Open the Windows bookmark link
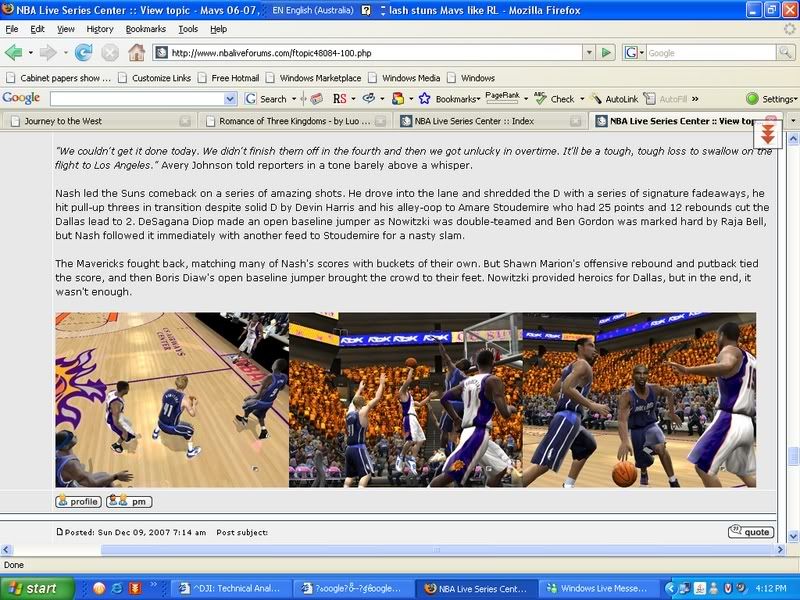The height and width of the screenshot is (600, 800). click(471, 78)
